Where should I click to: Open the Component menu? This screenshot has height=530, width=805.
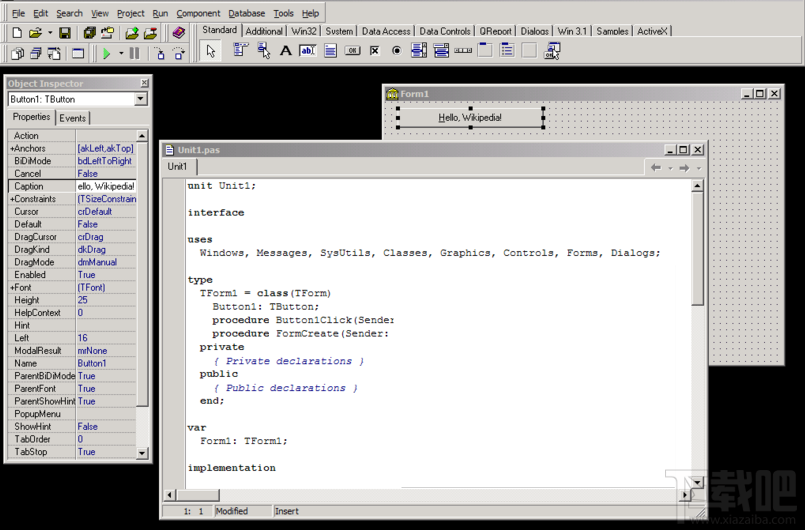[x=198, y=13]
